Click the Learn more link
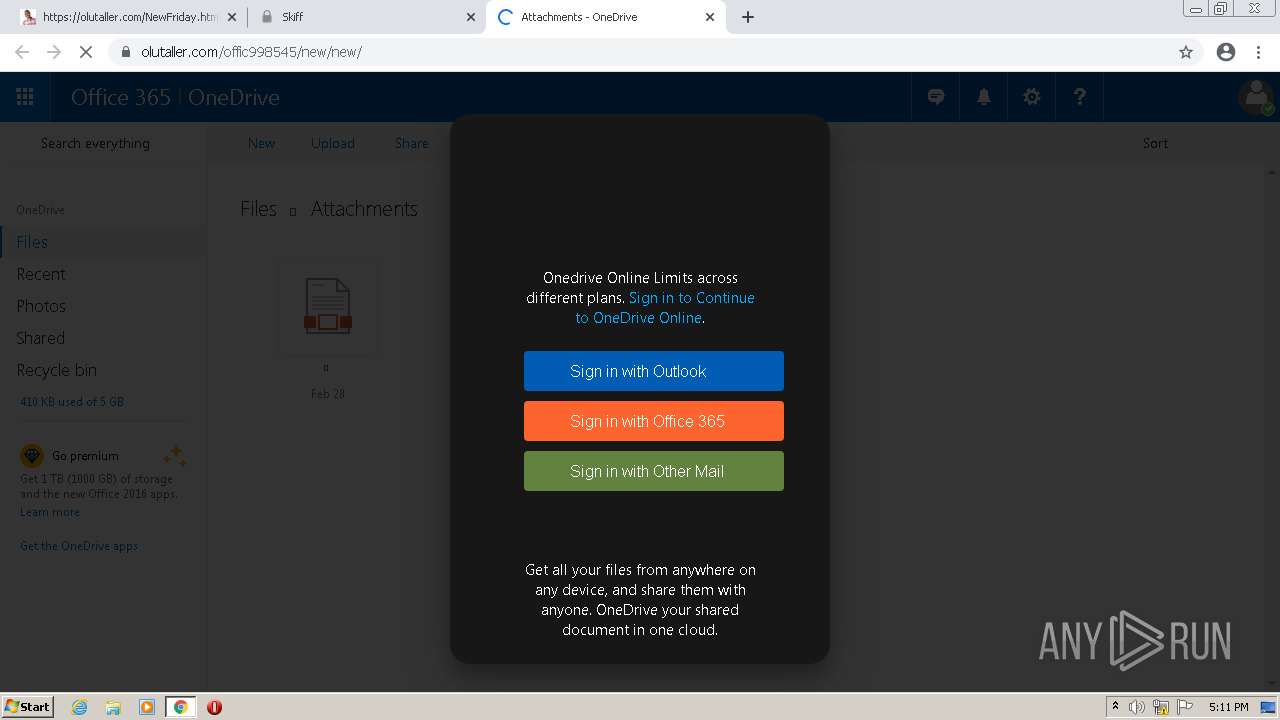Image resolution: width=1280 pixels, height=720 pixels. pos(50,512)
